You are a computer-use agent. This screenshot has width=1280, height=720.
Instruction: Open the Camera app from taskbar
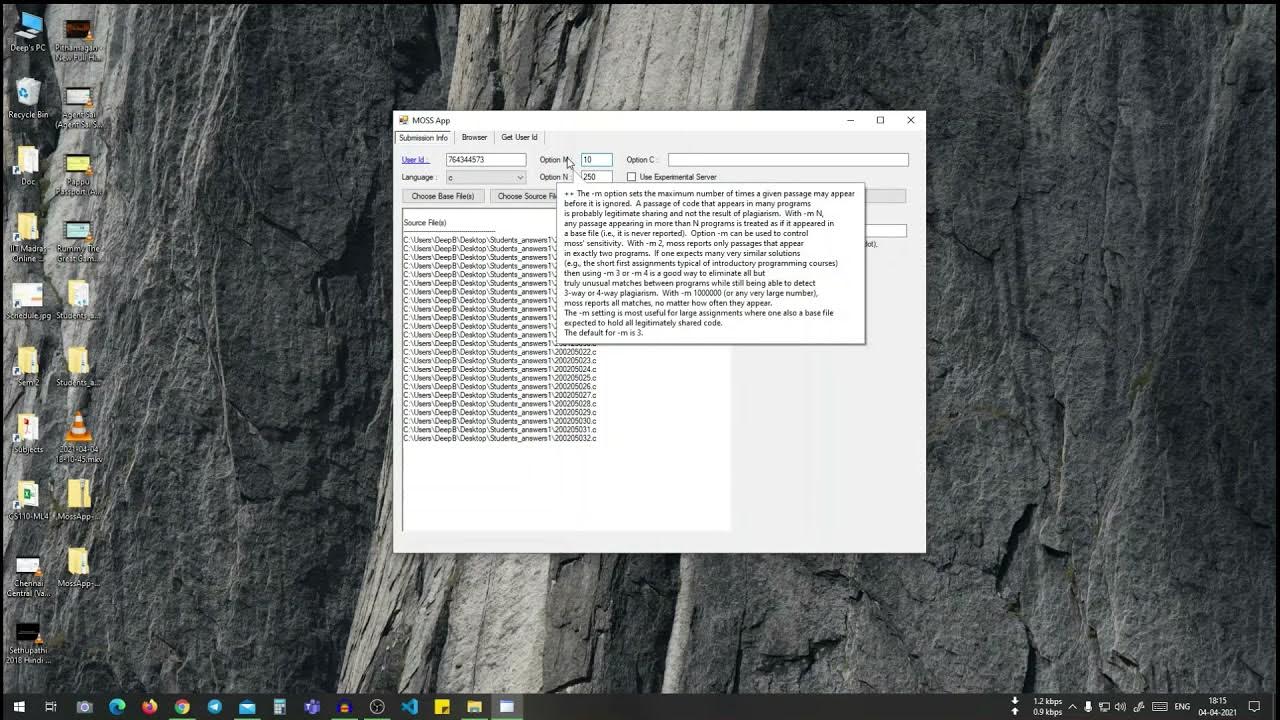tap(84, 707)
